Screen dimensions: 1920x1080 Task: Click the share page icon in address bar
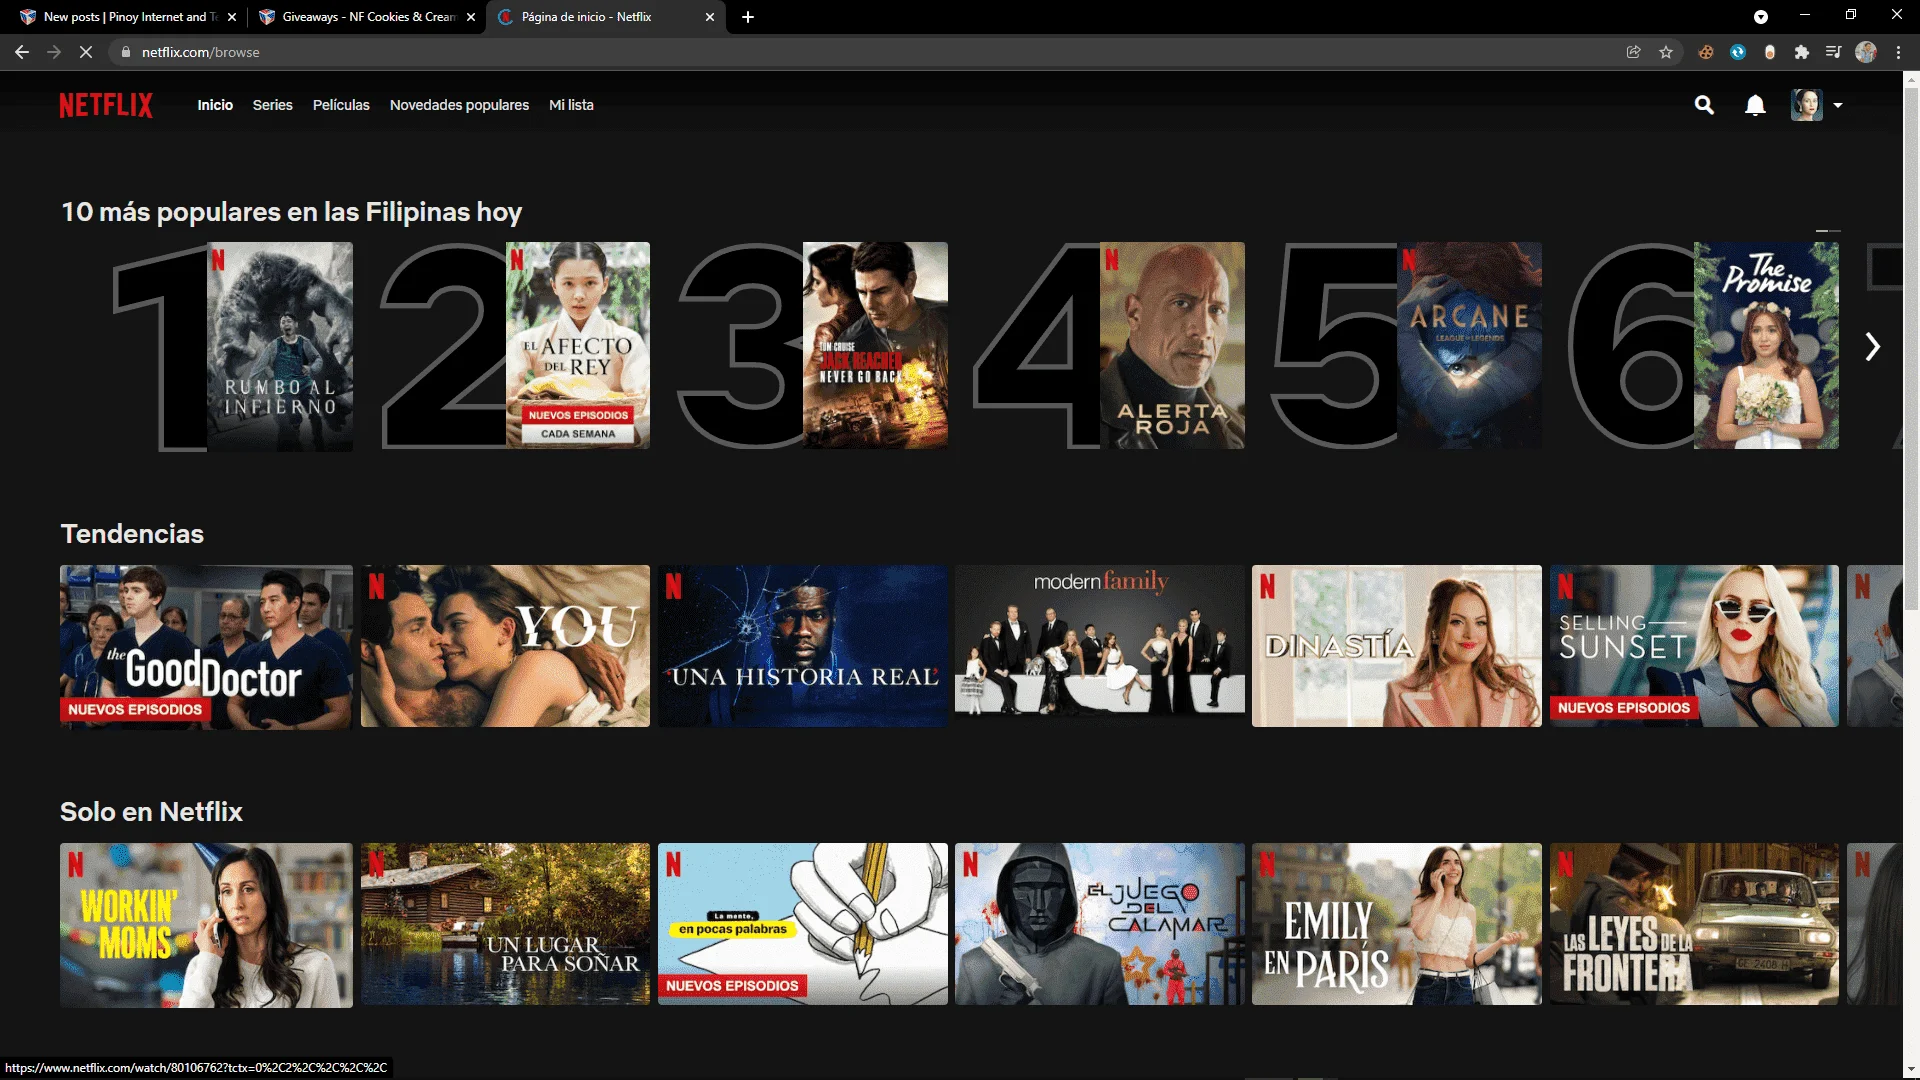click(1634, 52)
